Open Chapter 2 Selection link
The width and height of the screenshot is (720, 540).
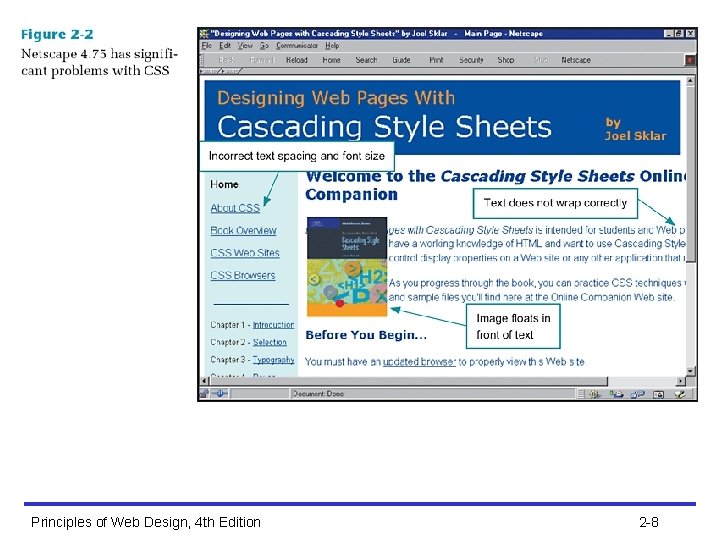[x=270, y=342]
